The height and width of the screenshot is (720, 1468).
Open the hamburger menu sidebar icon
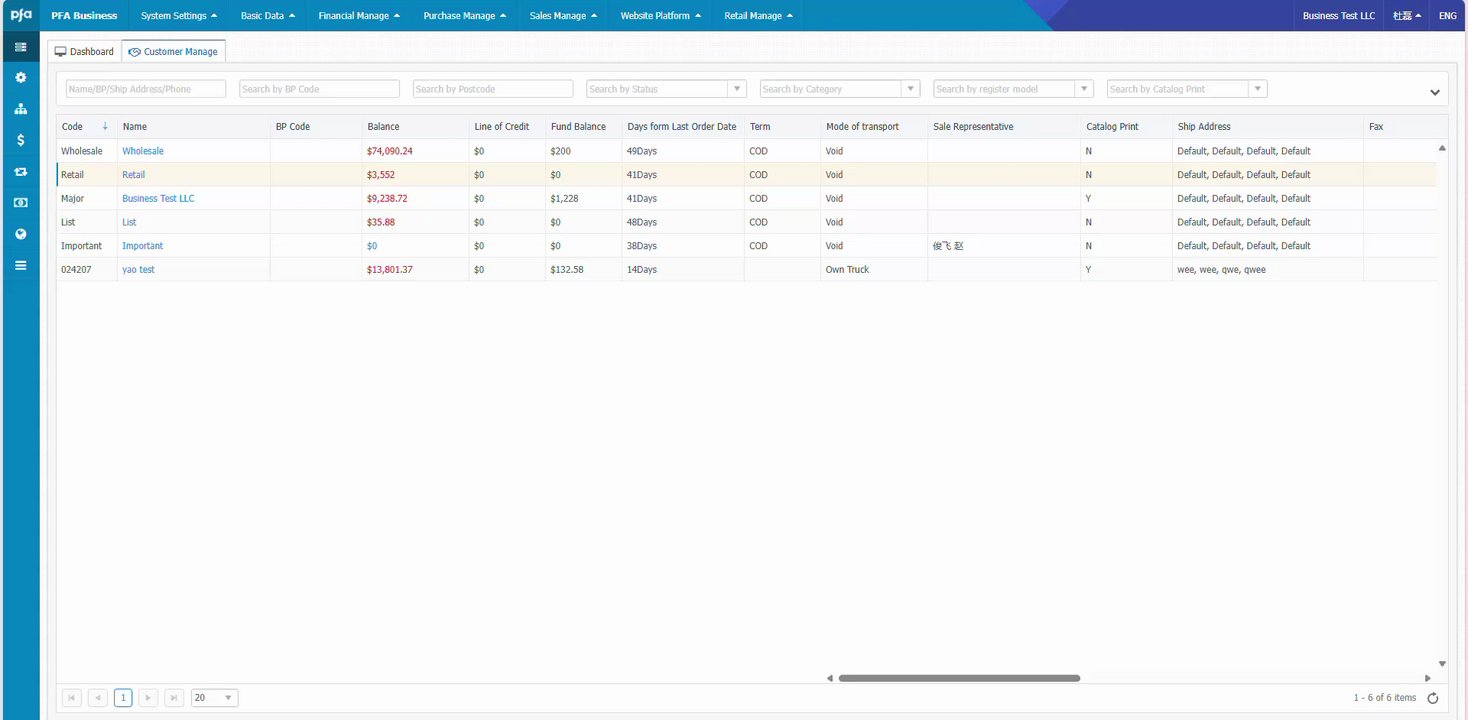click(21, 266)
